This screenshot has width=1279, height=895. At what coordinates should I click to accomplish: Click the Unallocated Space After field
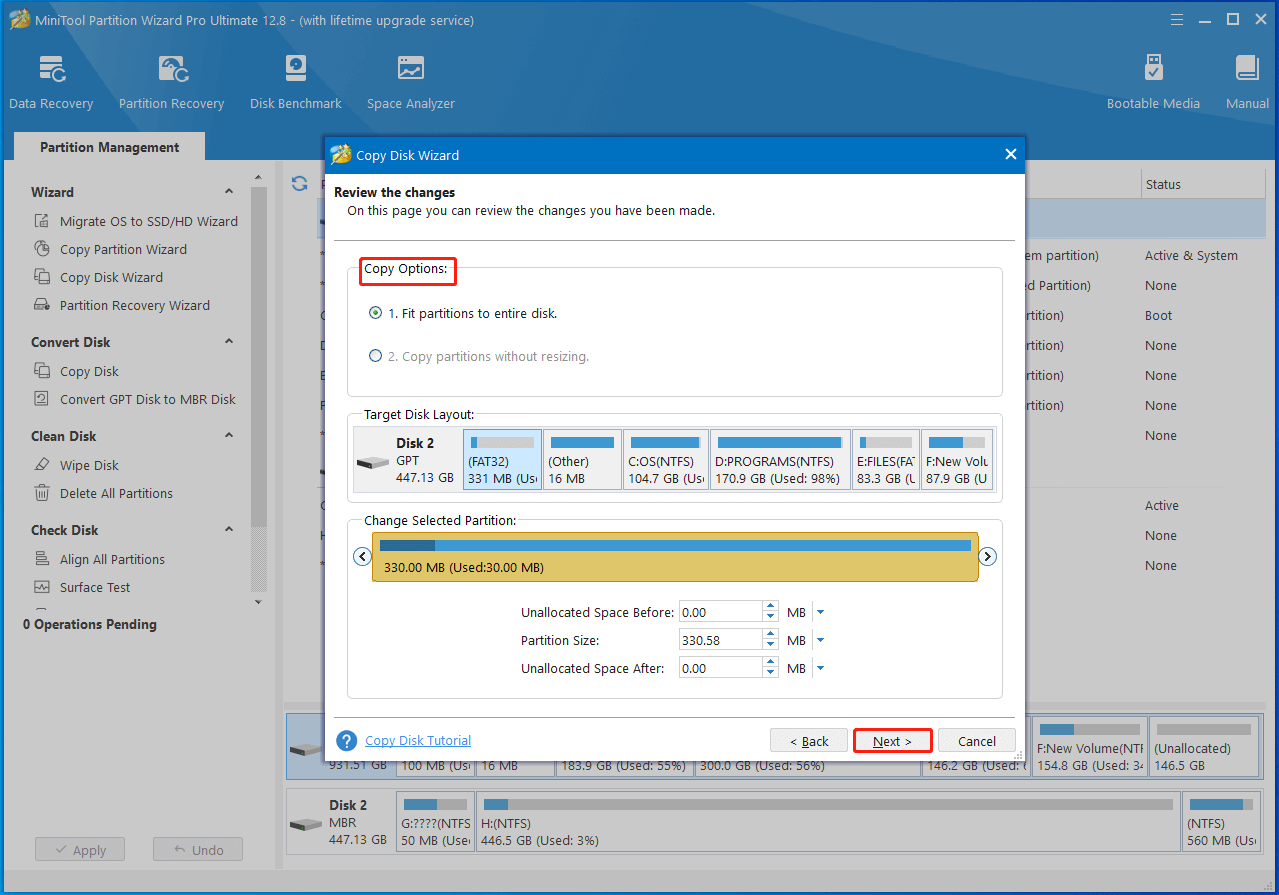click(x=721, y=668)
